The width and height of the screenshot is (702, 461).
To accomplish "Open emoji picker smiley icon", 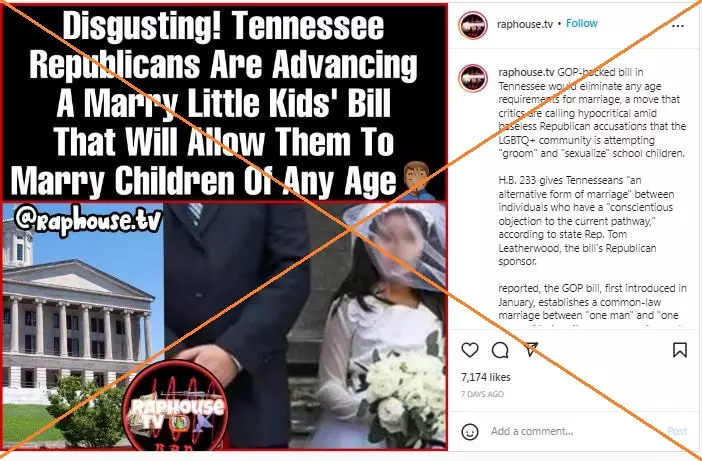I will point(470,432).
